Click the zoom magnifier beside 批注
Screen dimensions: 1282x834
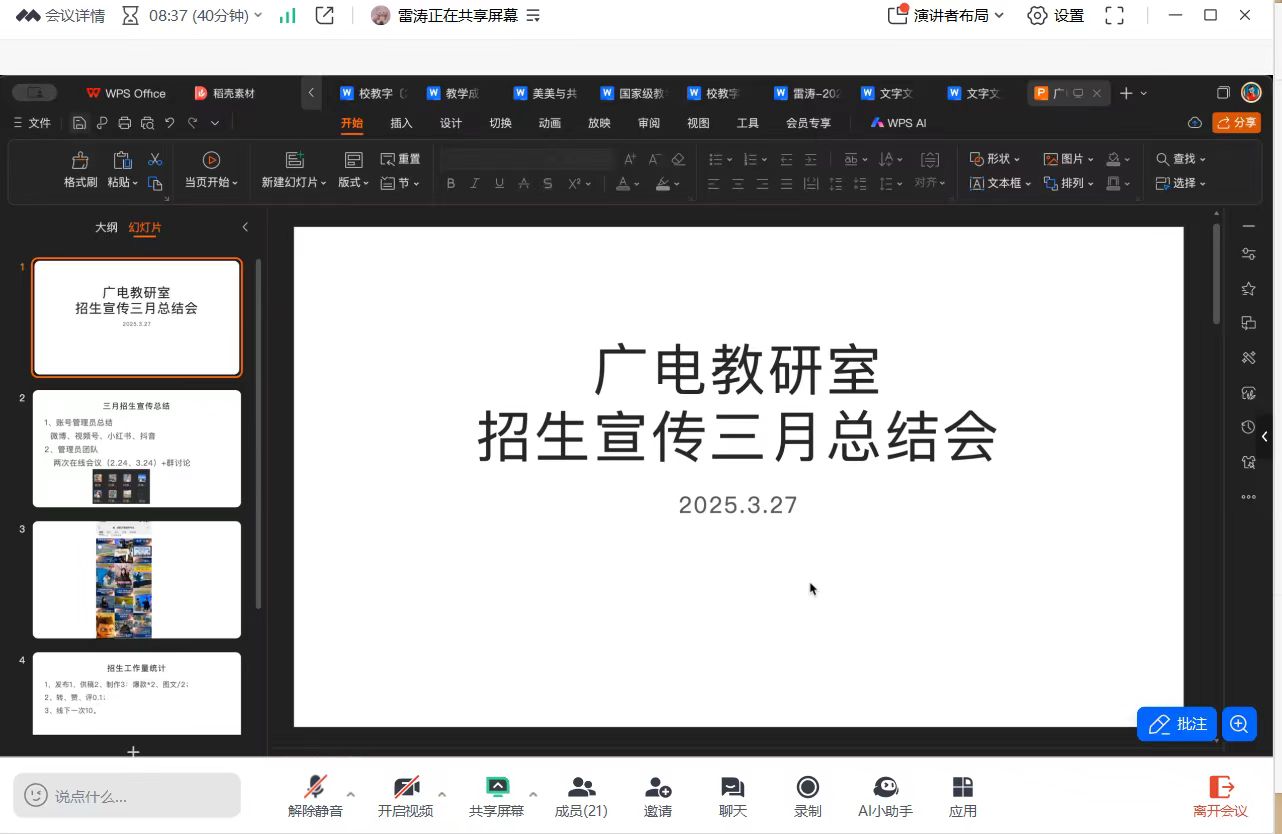(1239, 724)
